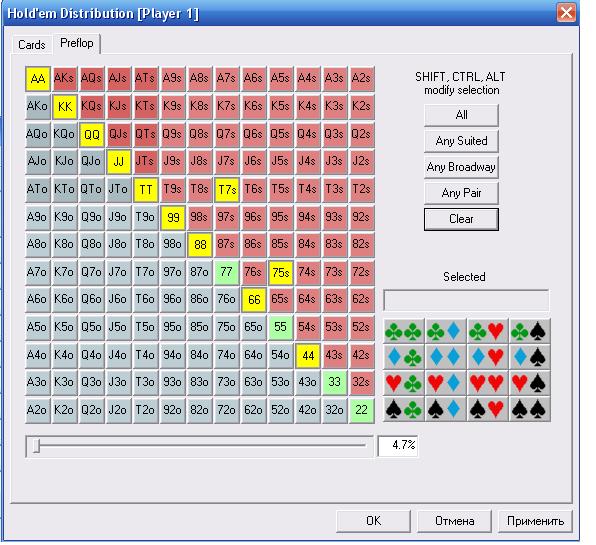
Task: Choose Any Pair hands
Action: point(461,193)
